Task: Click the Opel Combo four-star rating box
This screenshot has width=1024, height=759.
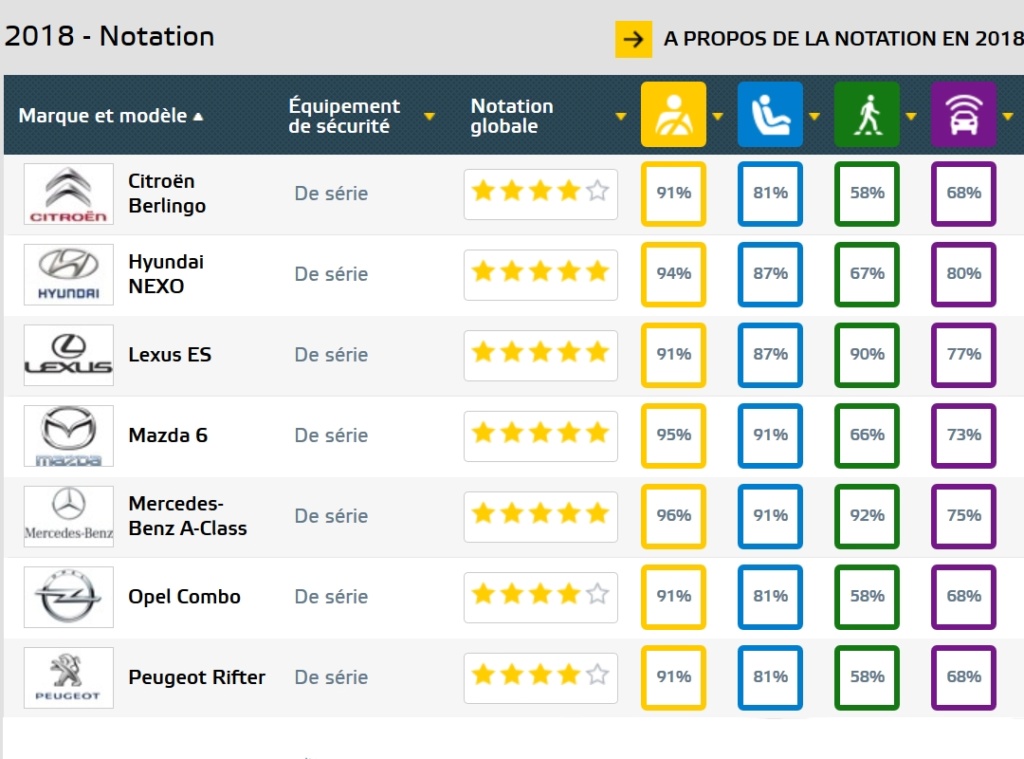Action: coord(540,597)
